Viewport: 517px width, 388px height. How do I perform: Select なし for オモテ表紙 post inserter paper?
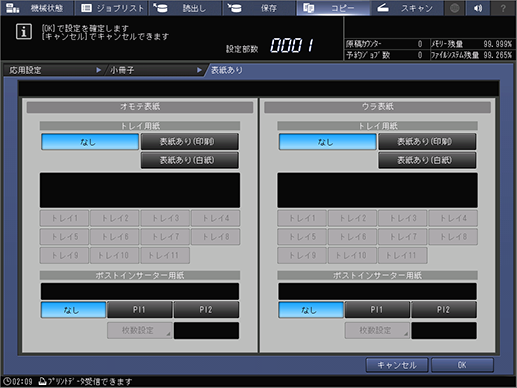tap(73, 310)
